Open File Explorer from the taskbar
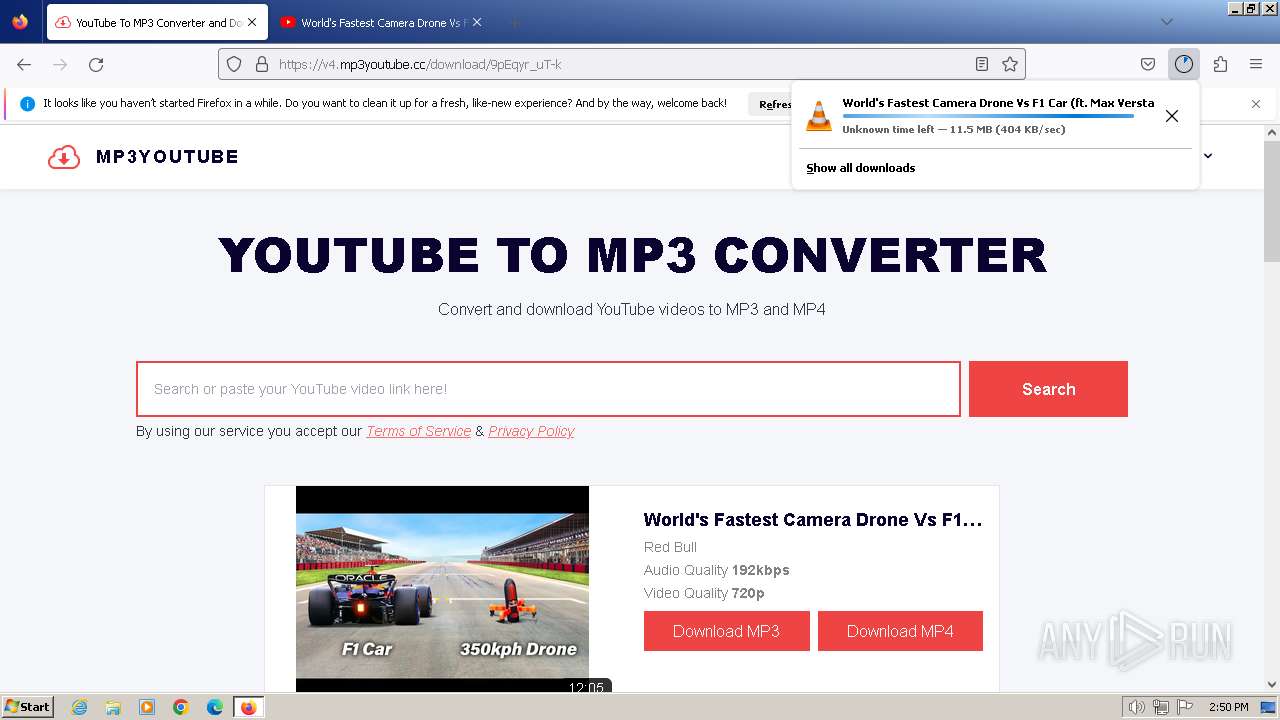1280x720 pixels. pyautogui.click(x=113, y=707)
